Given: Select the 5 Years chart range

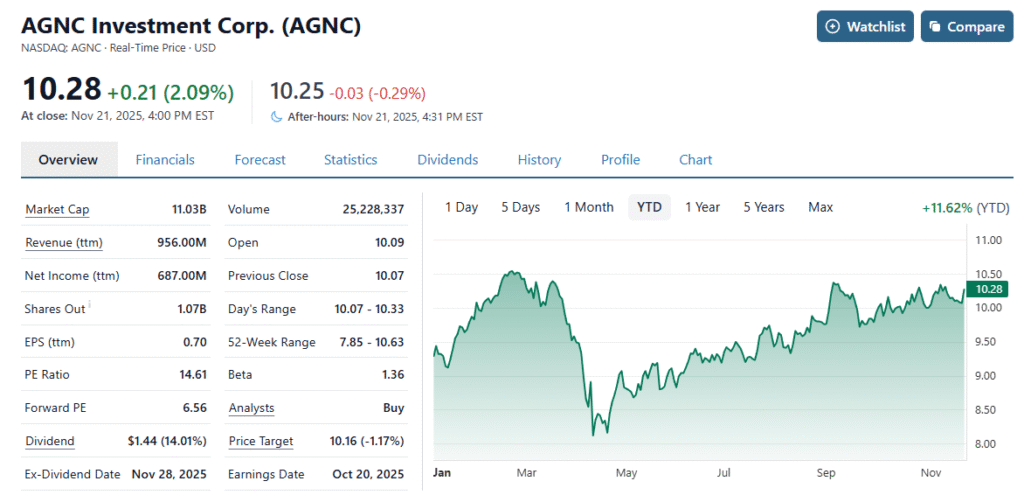Looking at the screenshot, I should click(x=763, y=208).
